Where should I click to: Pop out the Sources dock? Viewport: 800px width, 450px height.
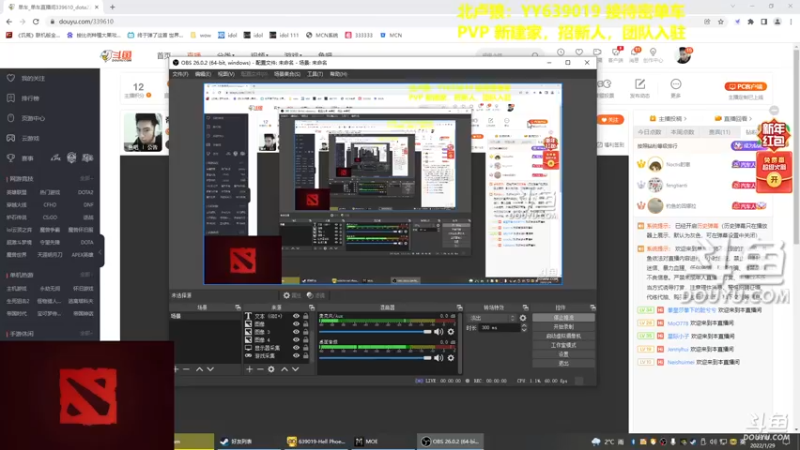point(312,308)
